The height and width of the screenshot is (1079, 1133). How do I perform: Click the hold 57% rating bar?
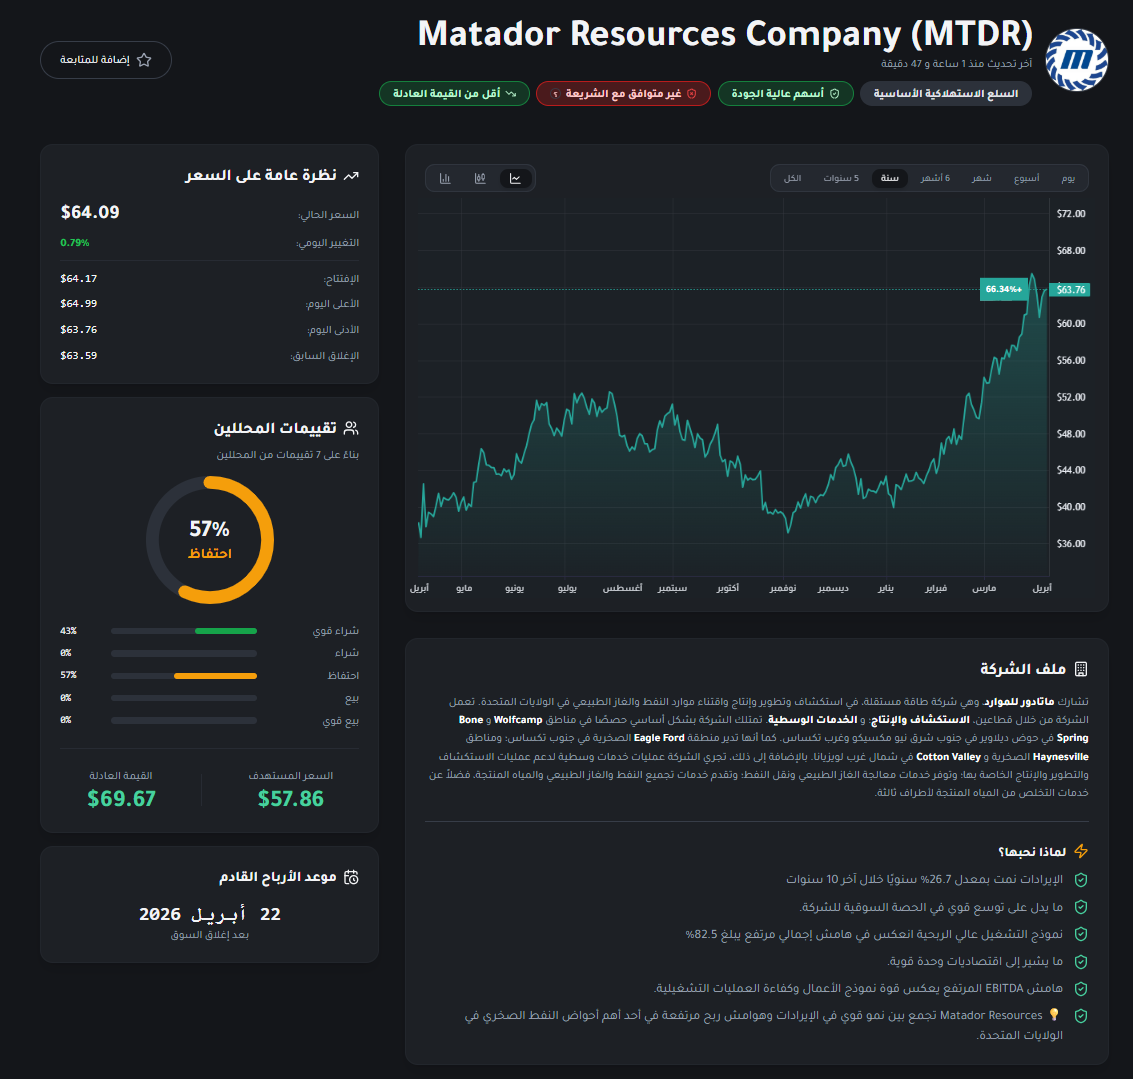click(184, 676)
